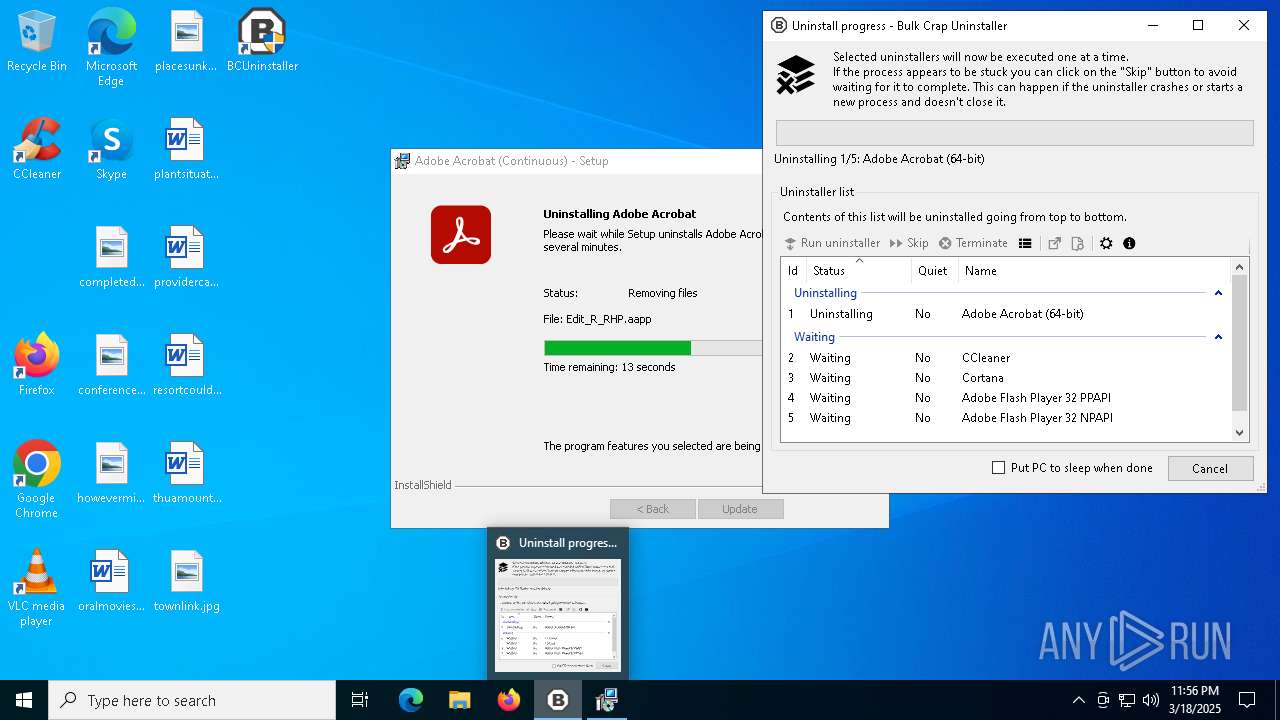Select the oralmovies document on desktop
The height and width of the screenshot is (720, 1280).
coord(111,582)
